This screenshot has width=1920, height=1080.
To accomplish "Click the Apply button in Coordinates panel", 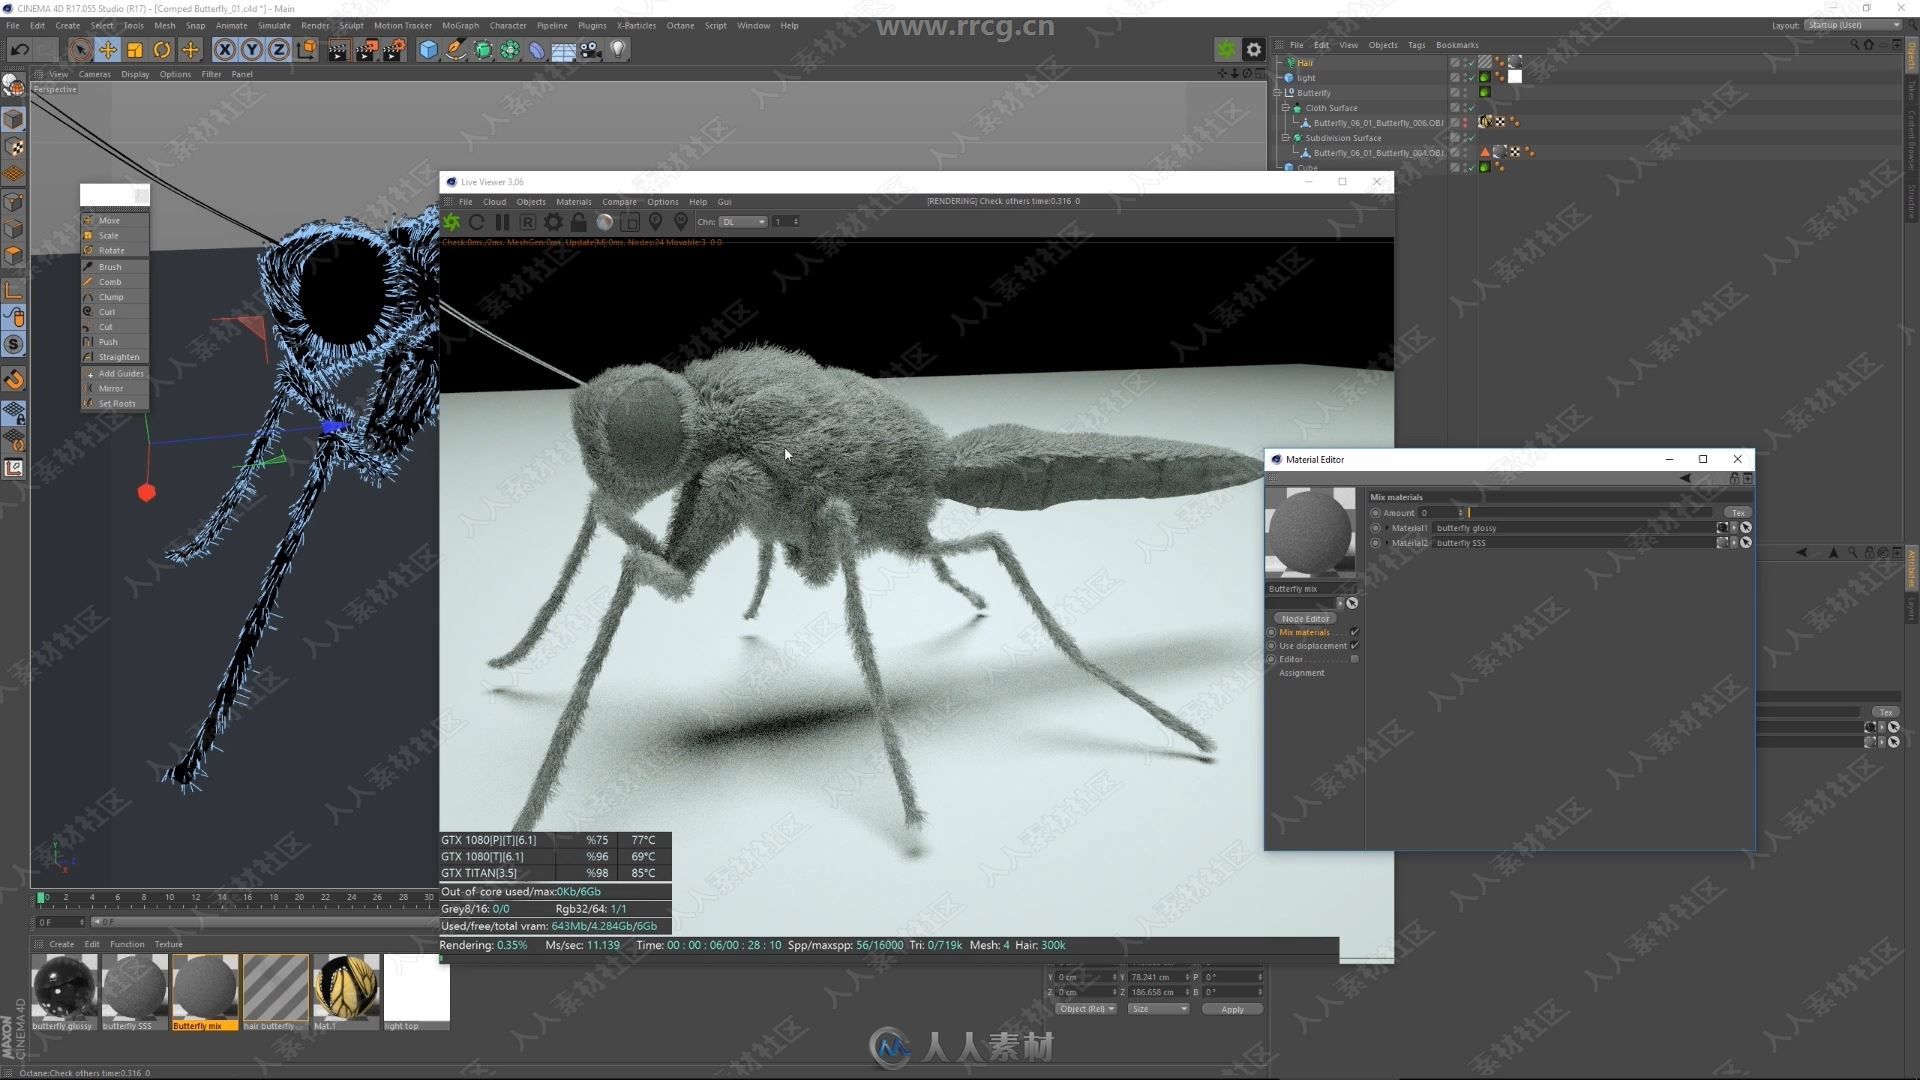I will point(1232,1010).
